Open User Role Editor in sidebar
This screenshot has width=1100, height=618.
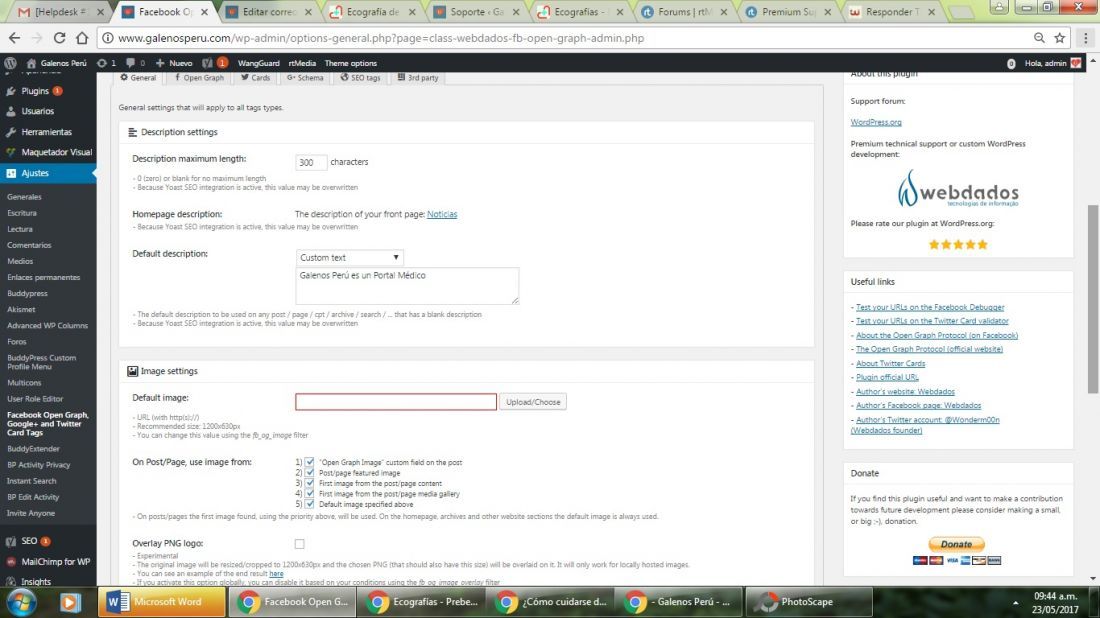pyautogui.click(x=35, y=399)
